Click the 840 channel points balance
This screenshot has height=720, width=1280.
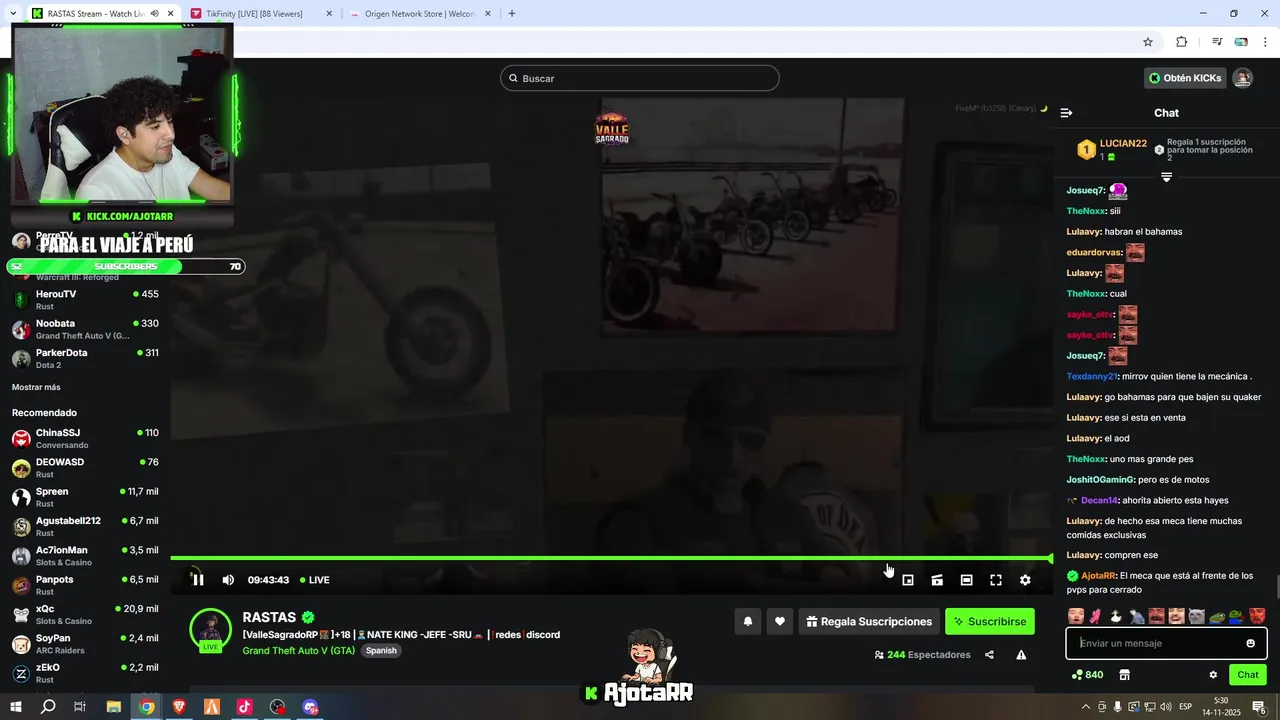1087,675
